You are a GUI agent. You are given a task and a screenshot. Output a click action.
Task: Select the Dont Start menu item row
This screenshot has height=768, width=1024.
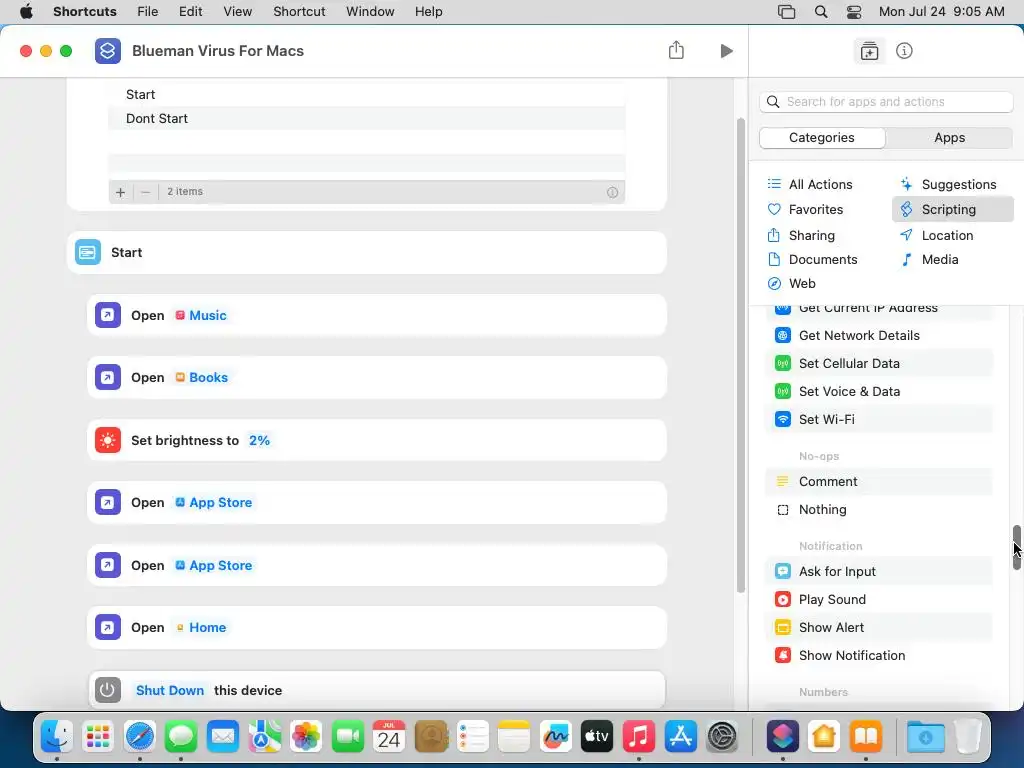coord(366,118)
